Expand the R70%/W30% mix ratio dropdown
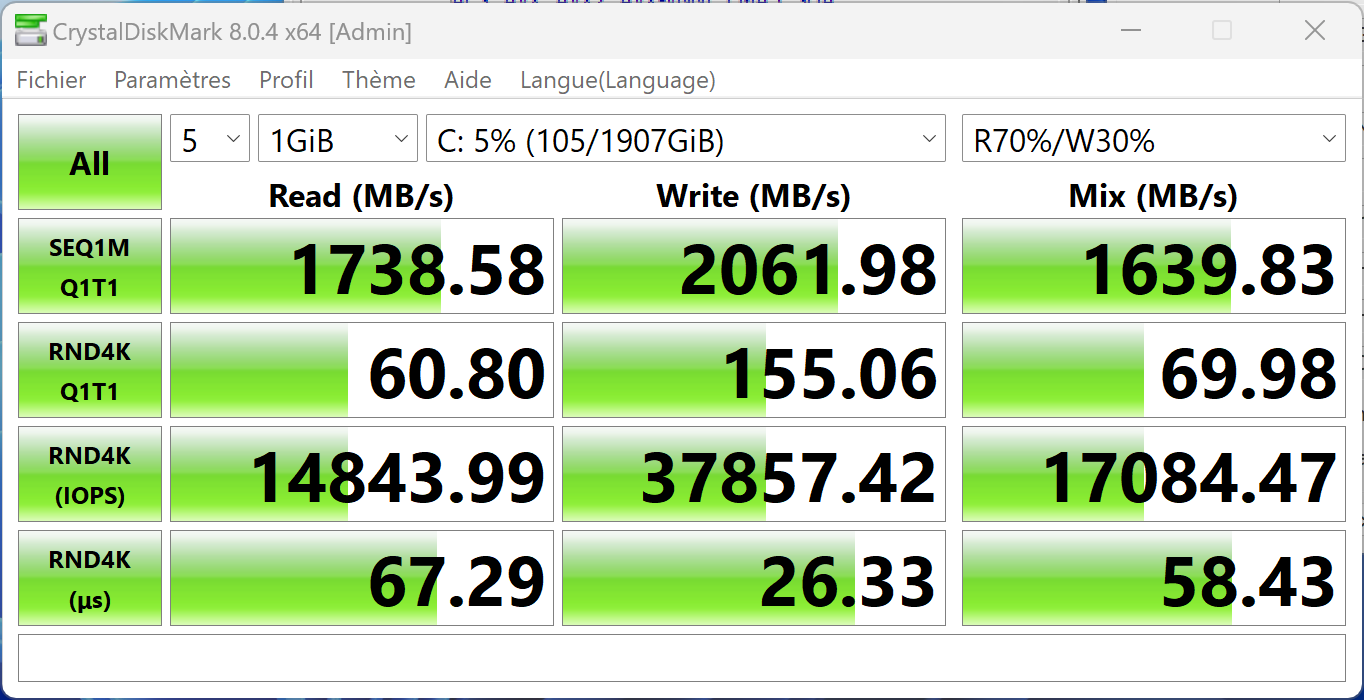The width and height of the screenshot is (1364, 700). tap(1153, 139)
